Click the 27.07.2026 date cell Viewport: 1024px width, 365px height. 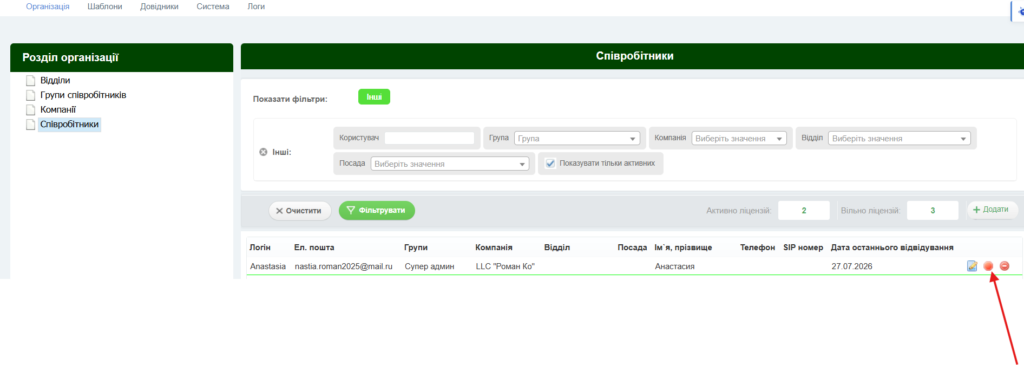(852, 266)
